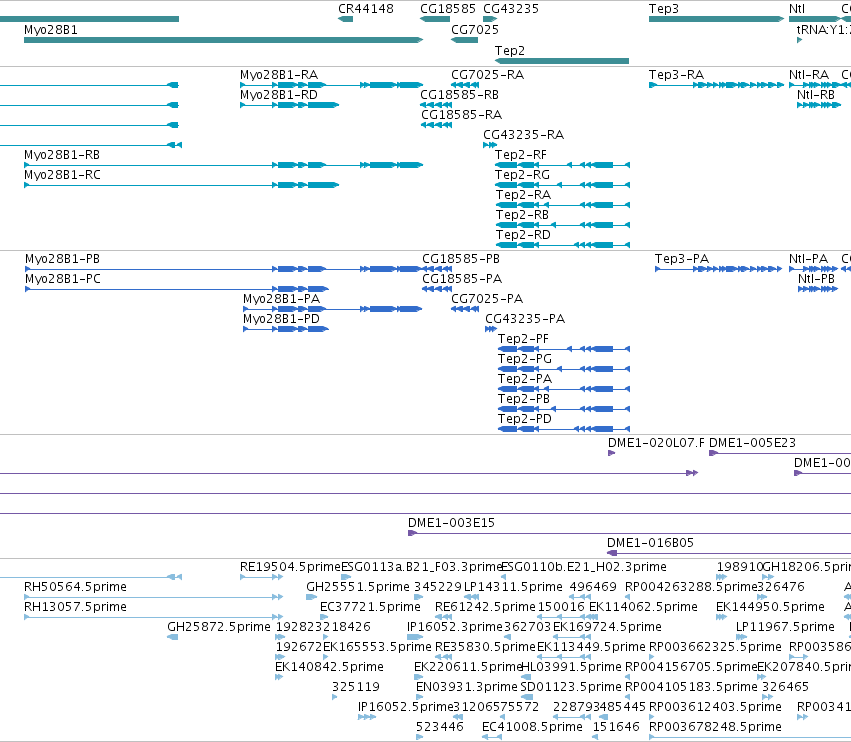Select the CG18585-PB protein label
The width and height of the screenshot is (851, 742).
click(x=461, y=258)
